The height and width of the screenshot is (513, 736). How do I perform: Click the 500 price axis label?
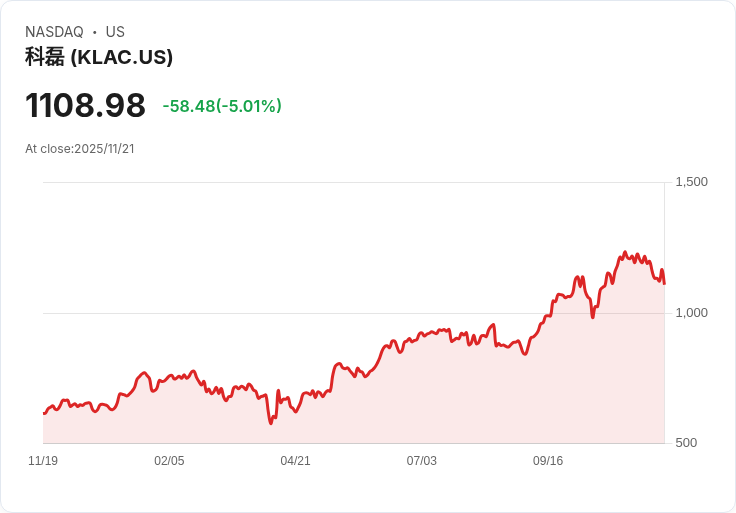[x=686, y=443]
